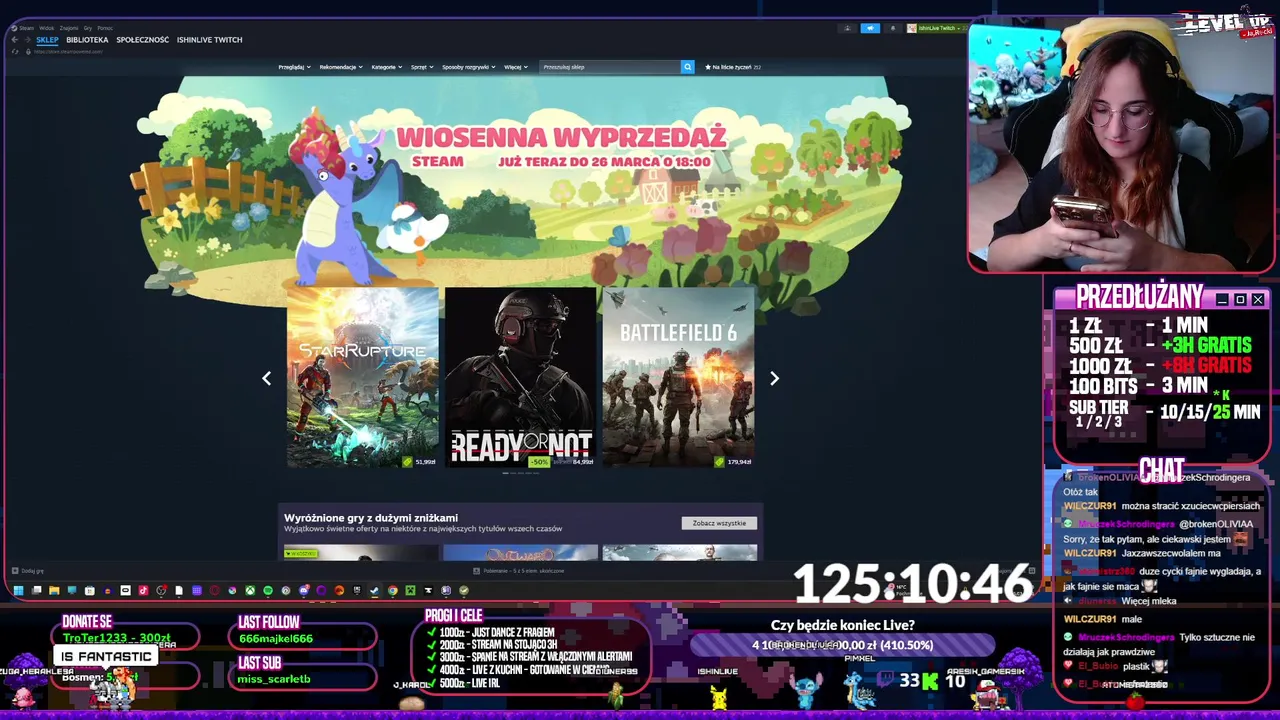The width and height of the screenshot is (1280, 720).
Task: Show next carousel games with right arrow
Action: pyautogui.click(x=774, y=378)
